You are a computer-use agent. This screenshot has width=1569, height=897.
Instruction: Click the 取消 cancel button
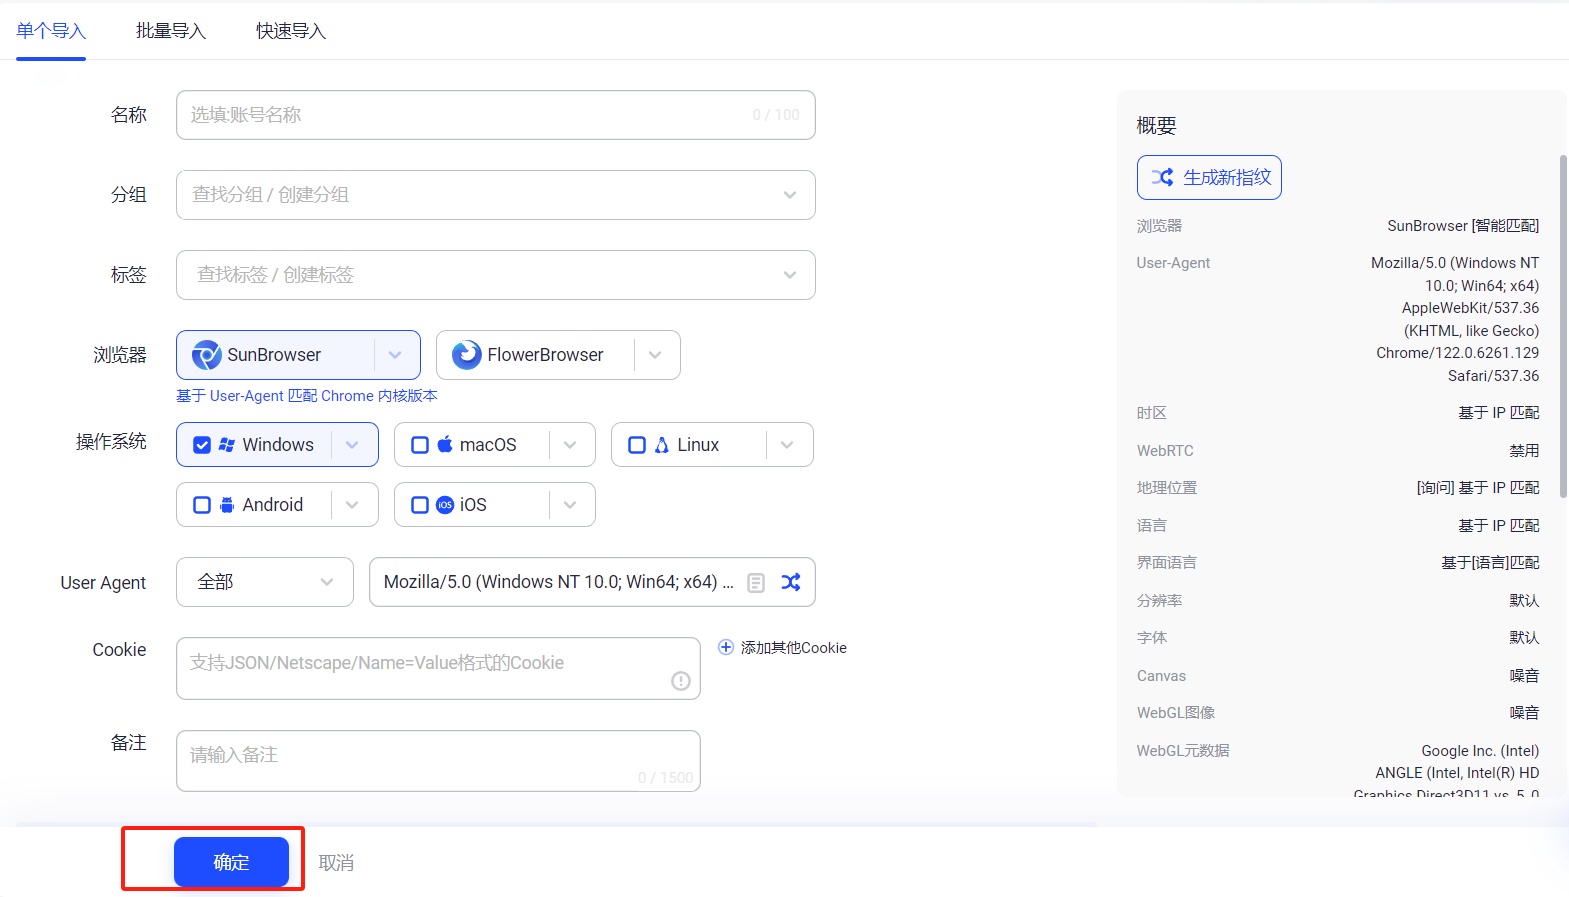(x=336, y=863)
